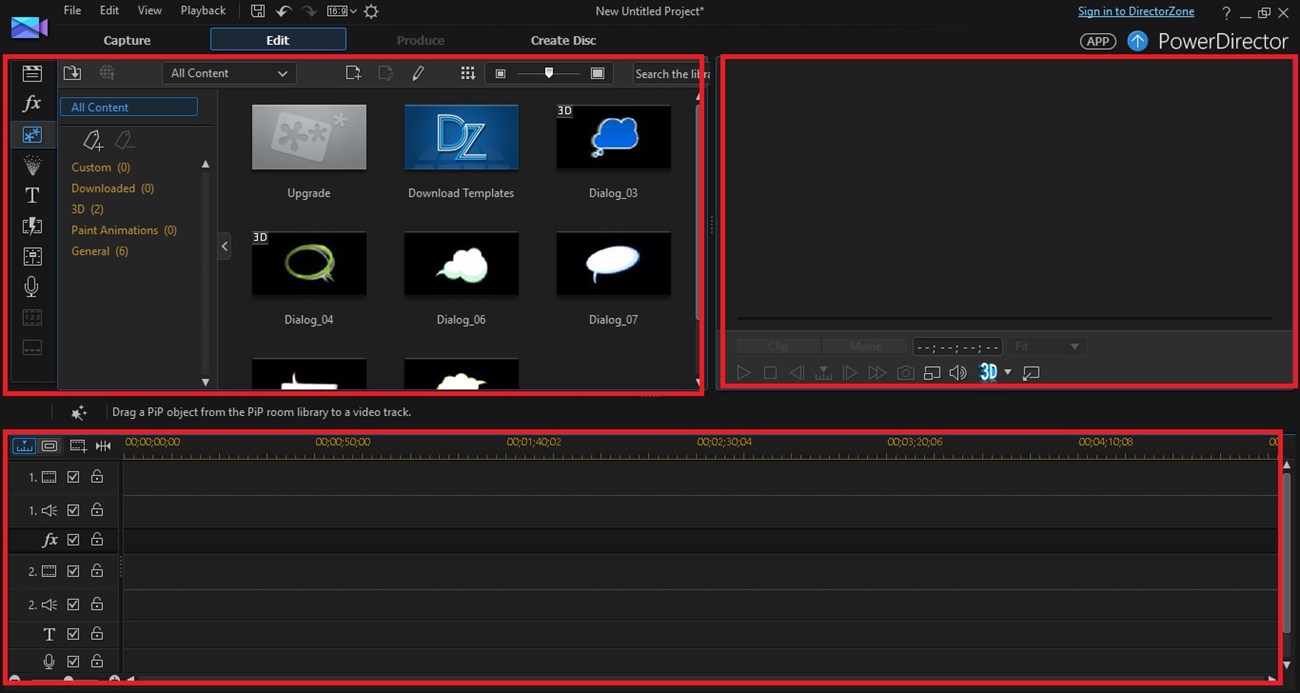Viewport: 1300px width, 693px height.
Task: Click the volume speaker icon in preview
Action: (958, 373)
